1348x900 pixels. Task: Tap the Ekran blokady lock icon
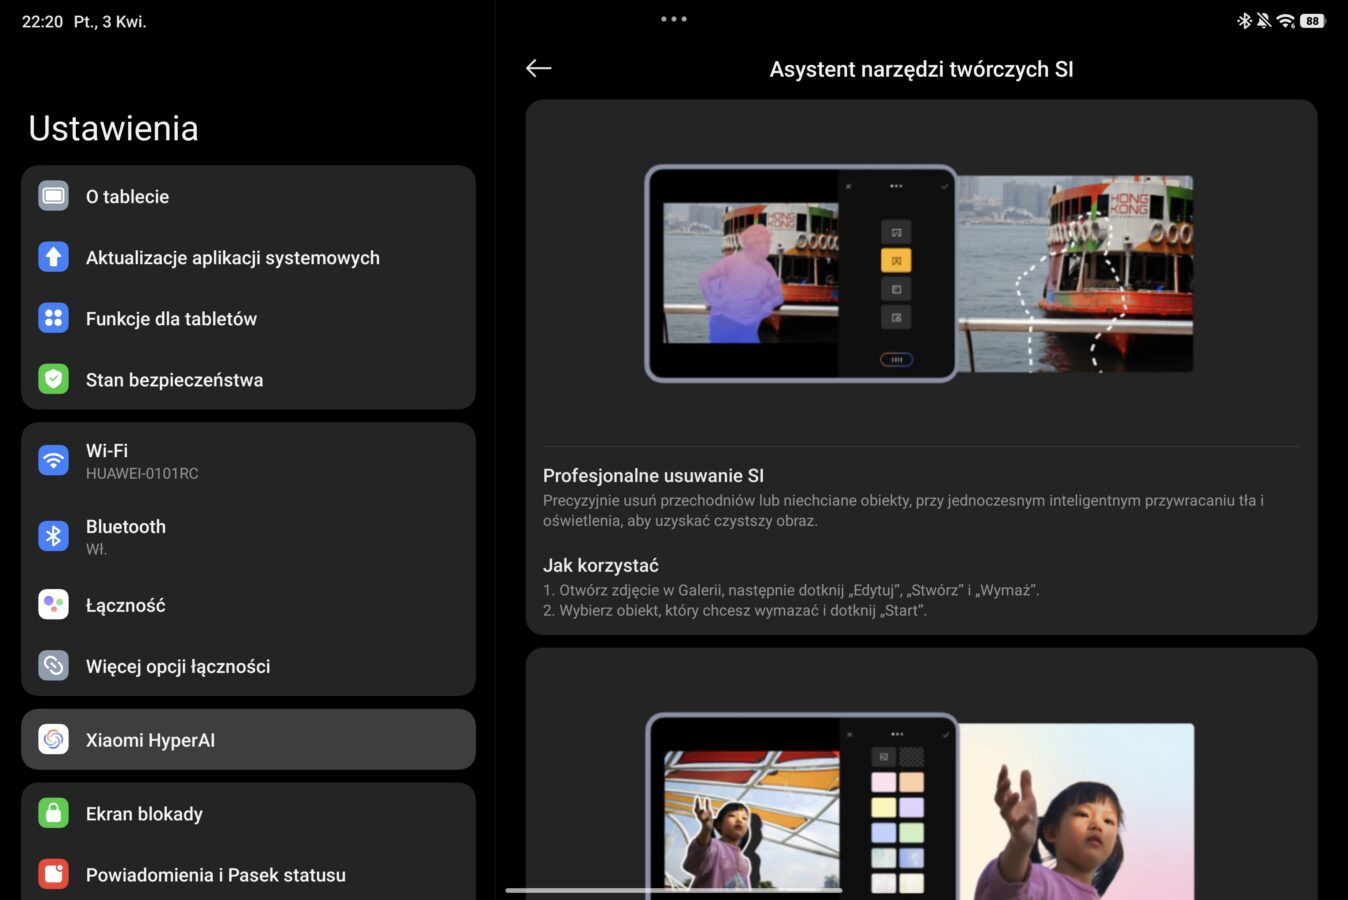pos(54,813)
